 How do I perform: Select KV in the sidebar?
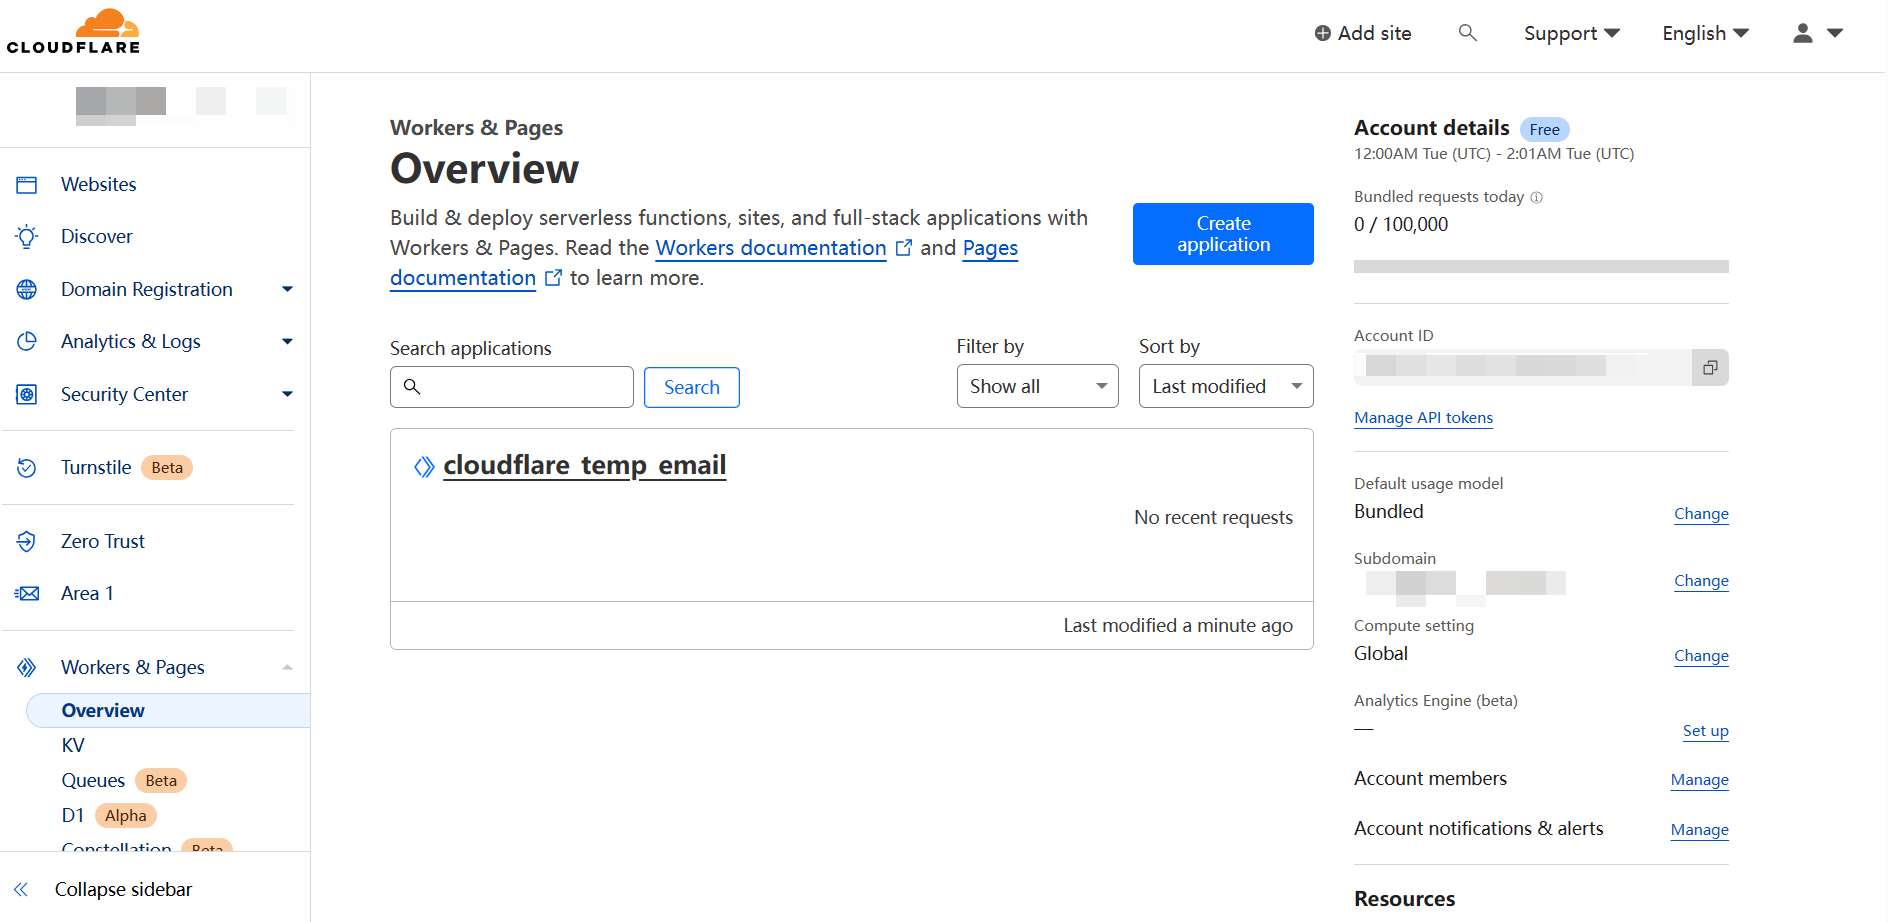(73, 746)
